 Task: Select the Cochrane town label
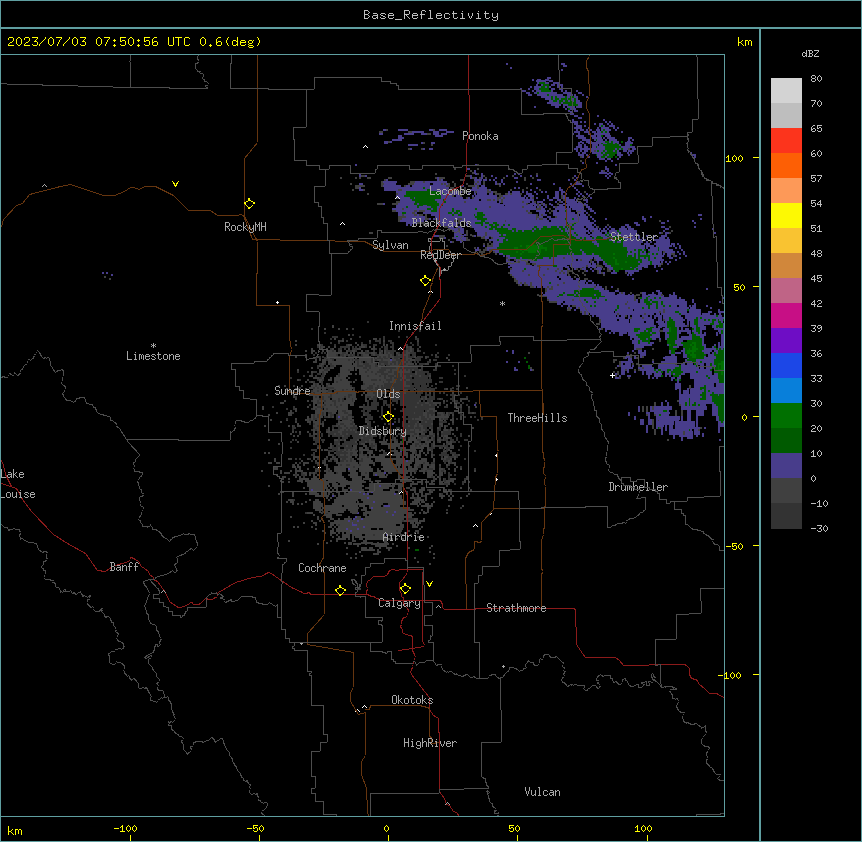tap(322, 568)
